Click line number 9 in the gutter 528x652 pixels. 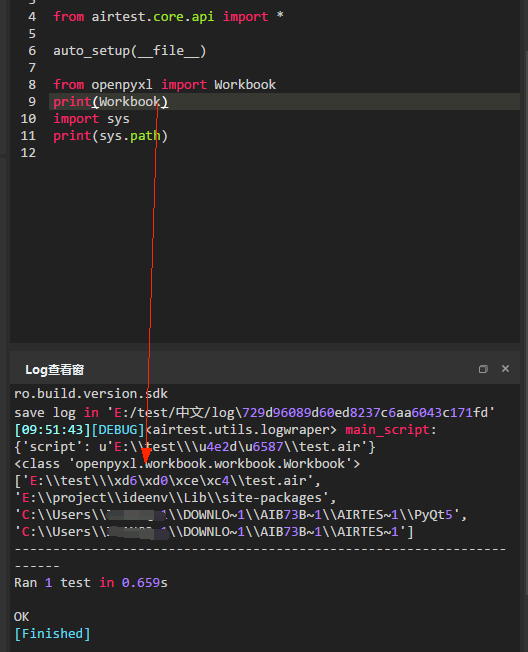point(32,102)
